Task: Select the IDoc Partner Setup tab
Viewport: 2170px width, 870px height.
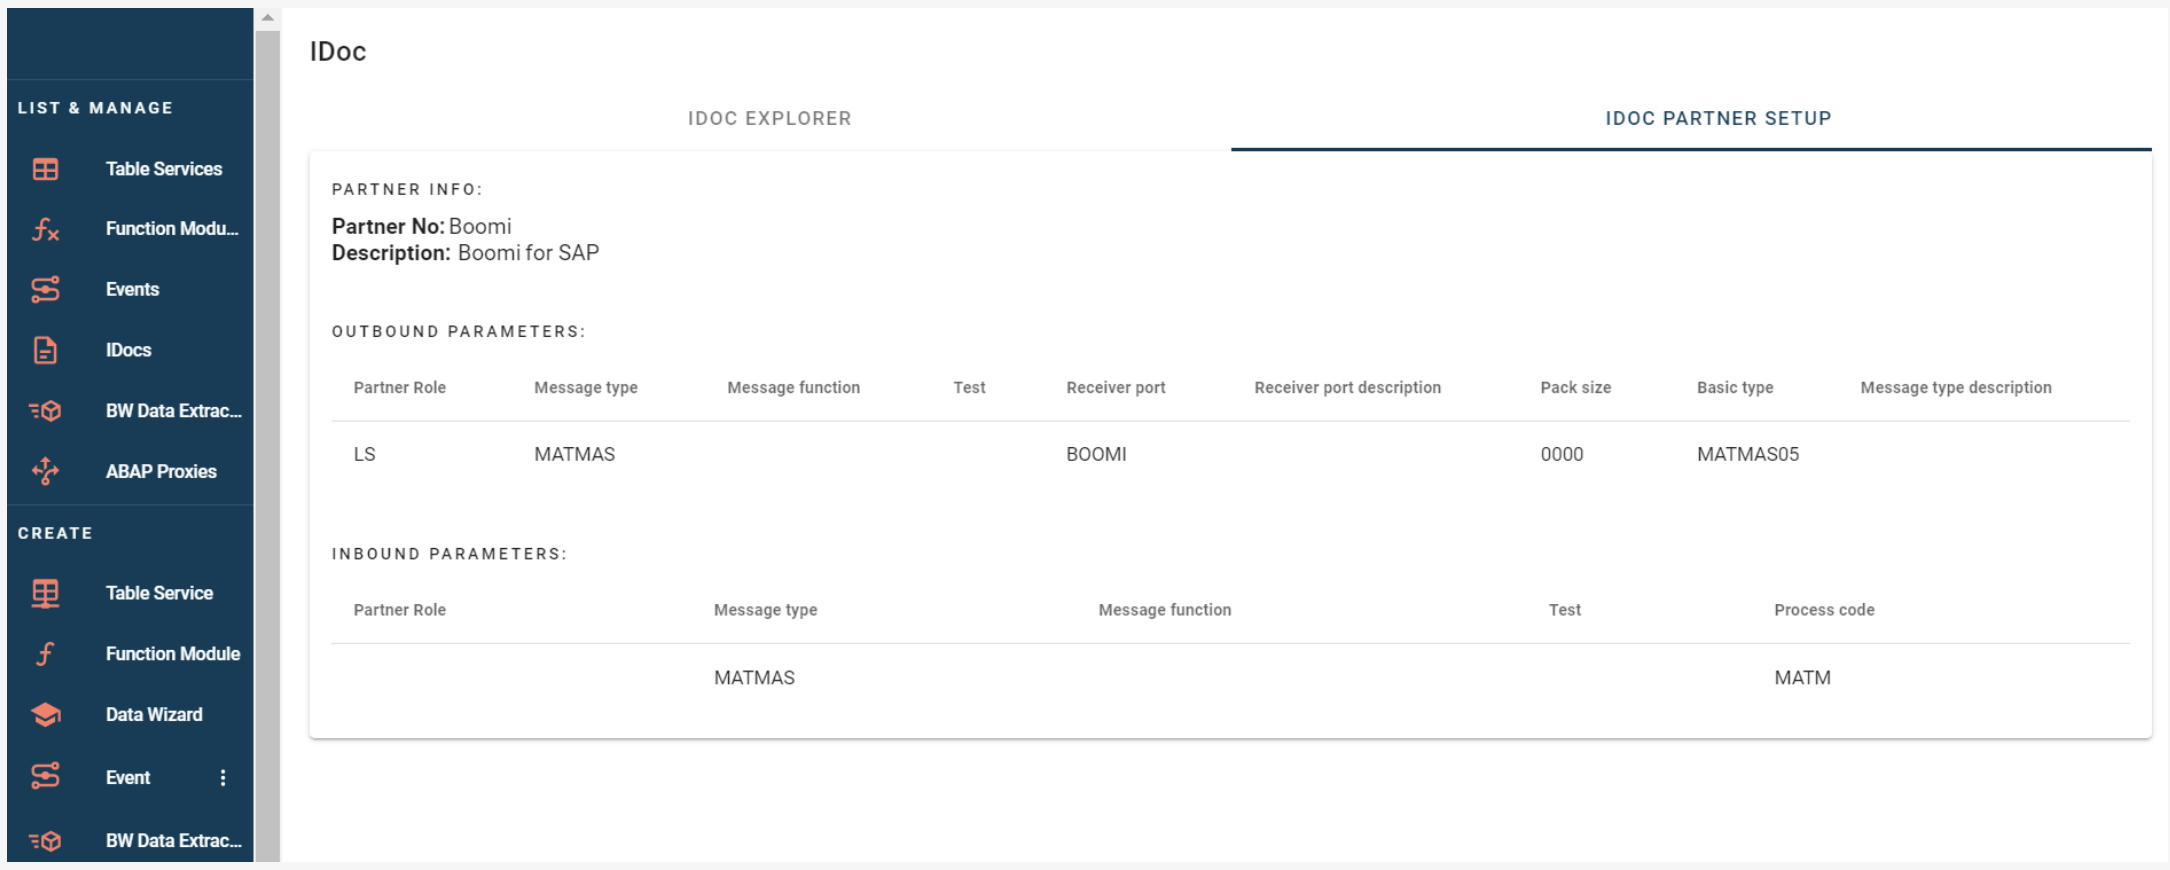Action: 1717,119
